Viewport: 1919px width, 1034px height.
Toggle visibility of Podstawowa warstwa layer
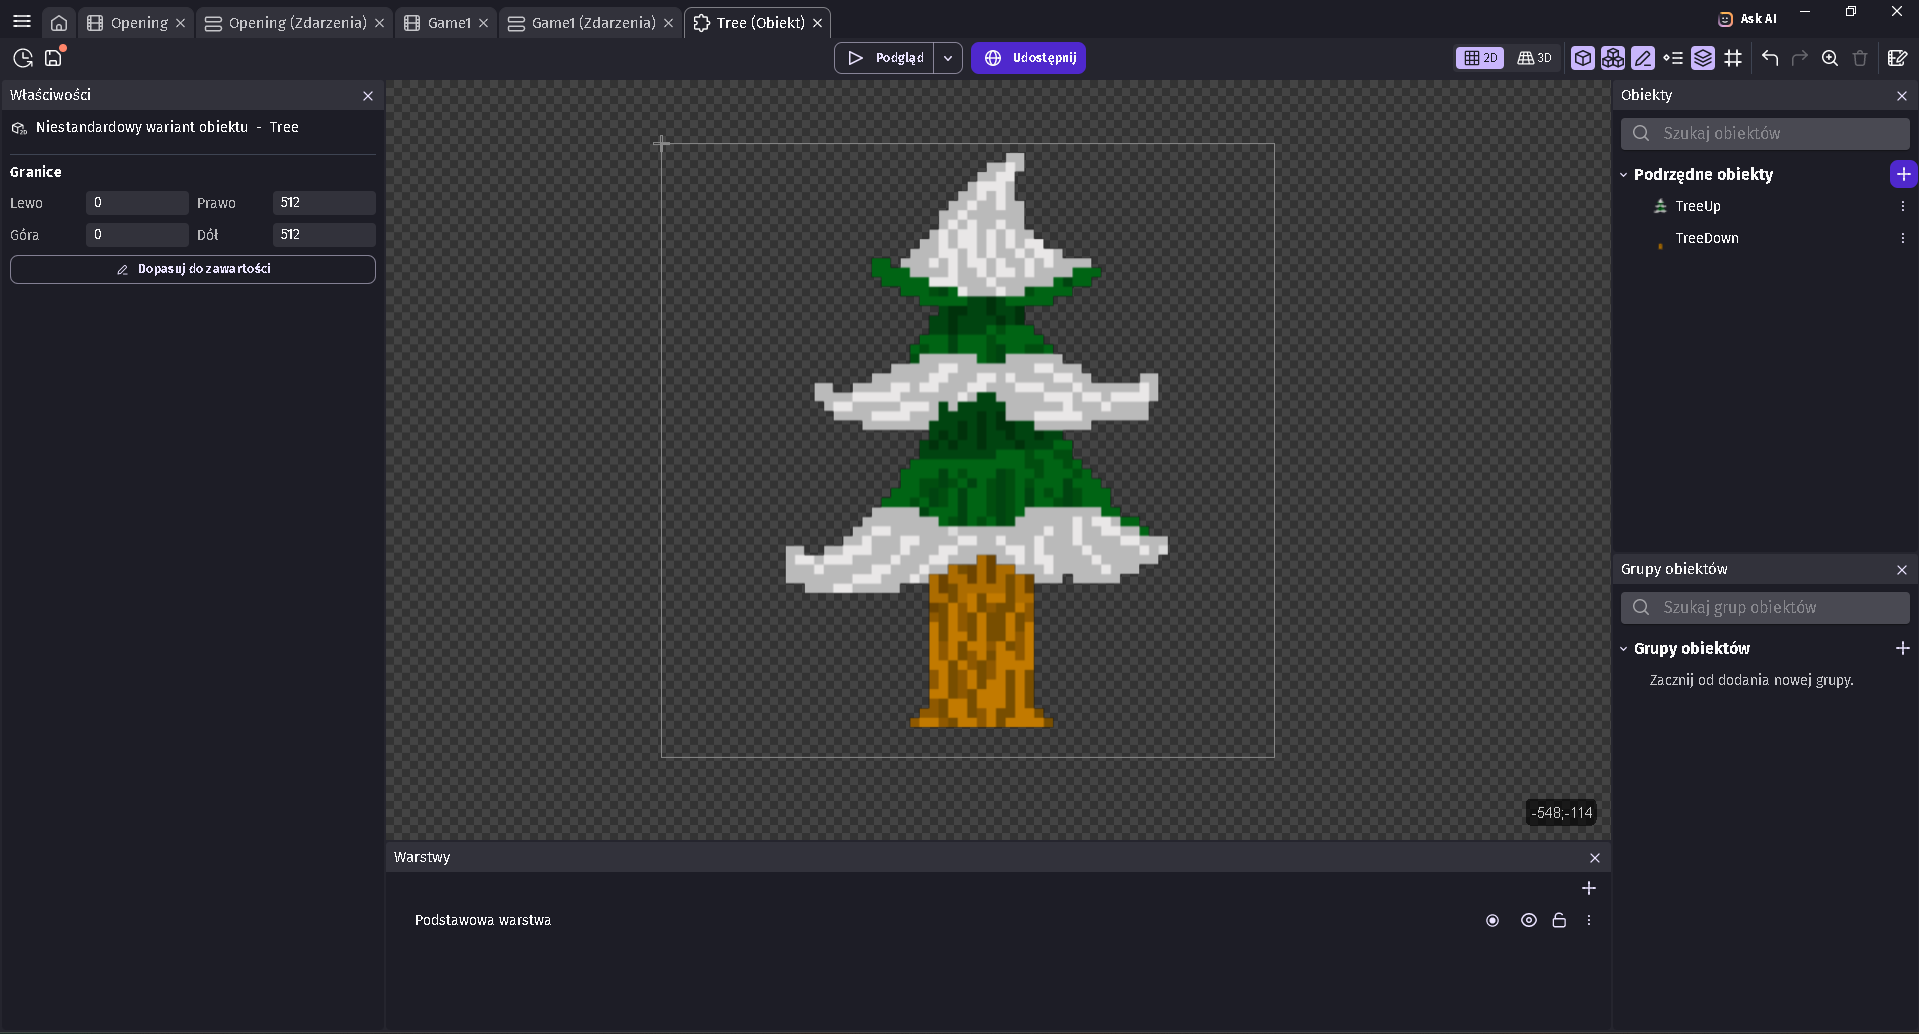click(x=1528, y=920)
